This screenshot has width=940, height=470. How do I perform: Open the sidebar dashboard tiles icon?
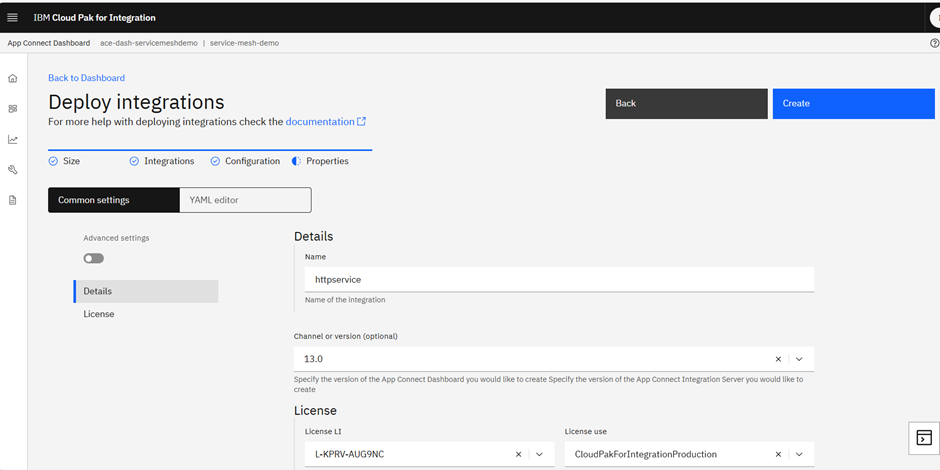13,109
